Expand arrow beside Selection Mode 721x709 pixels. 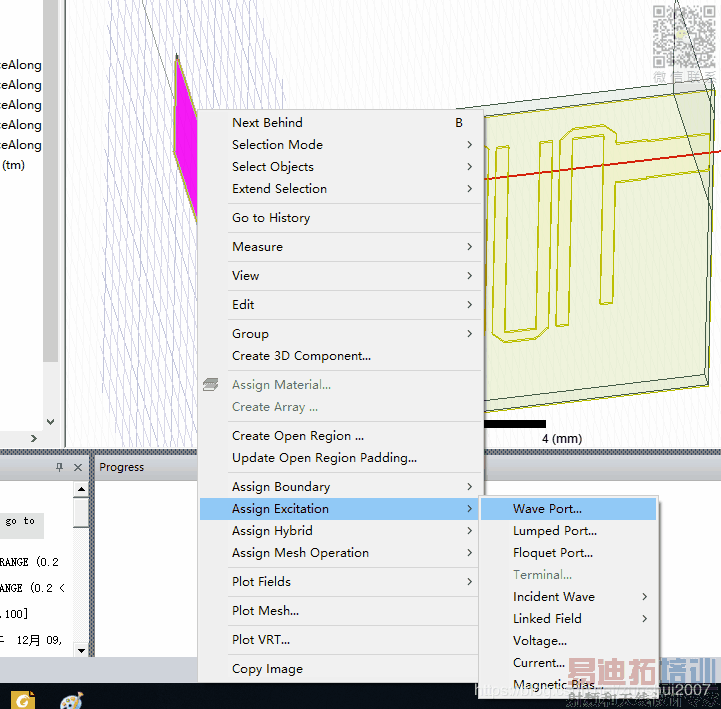pos(469,145)
